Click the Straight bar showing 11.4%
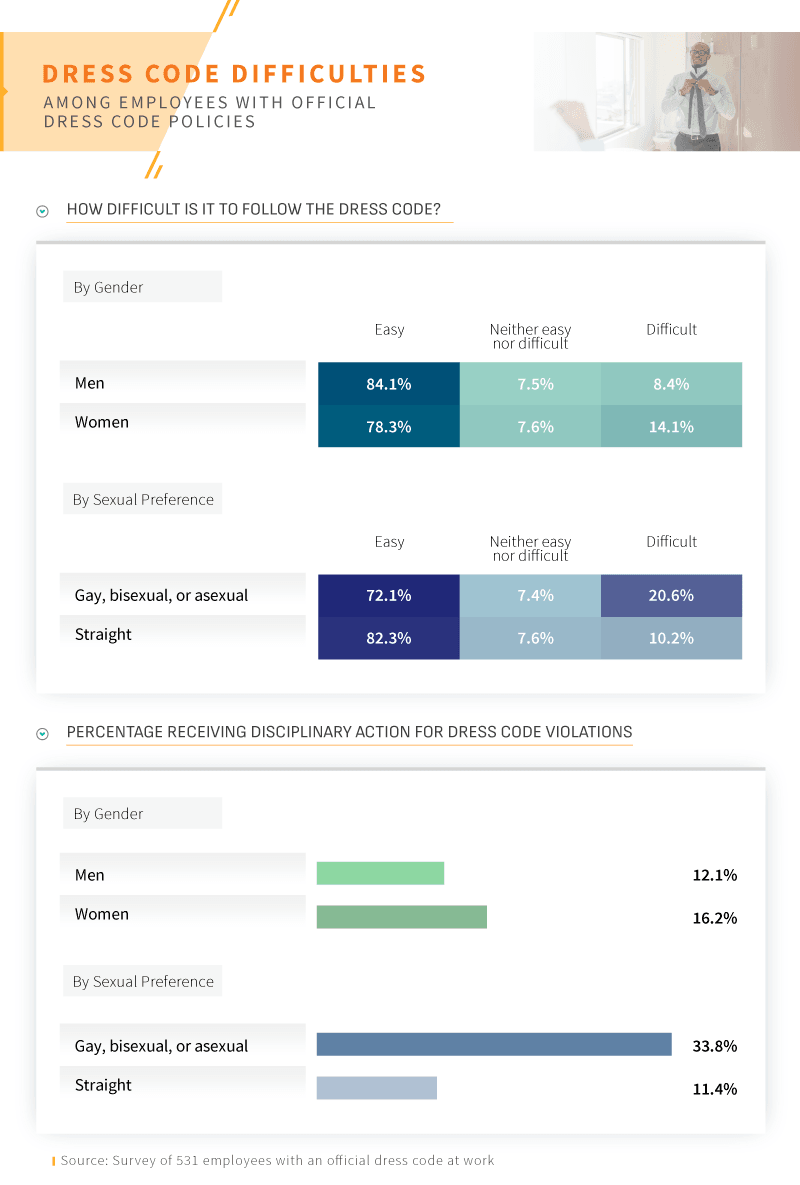Viewport: 800px width, 1185px height. (x=376, y=1087)
